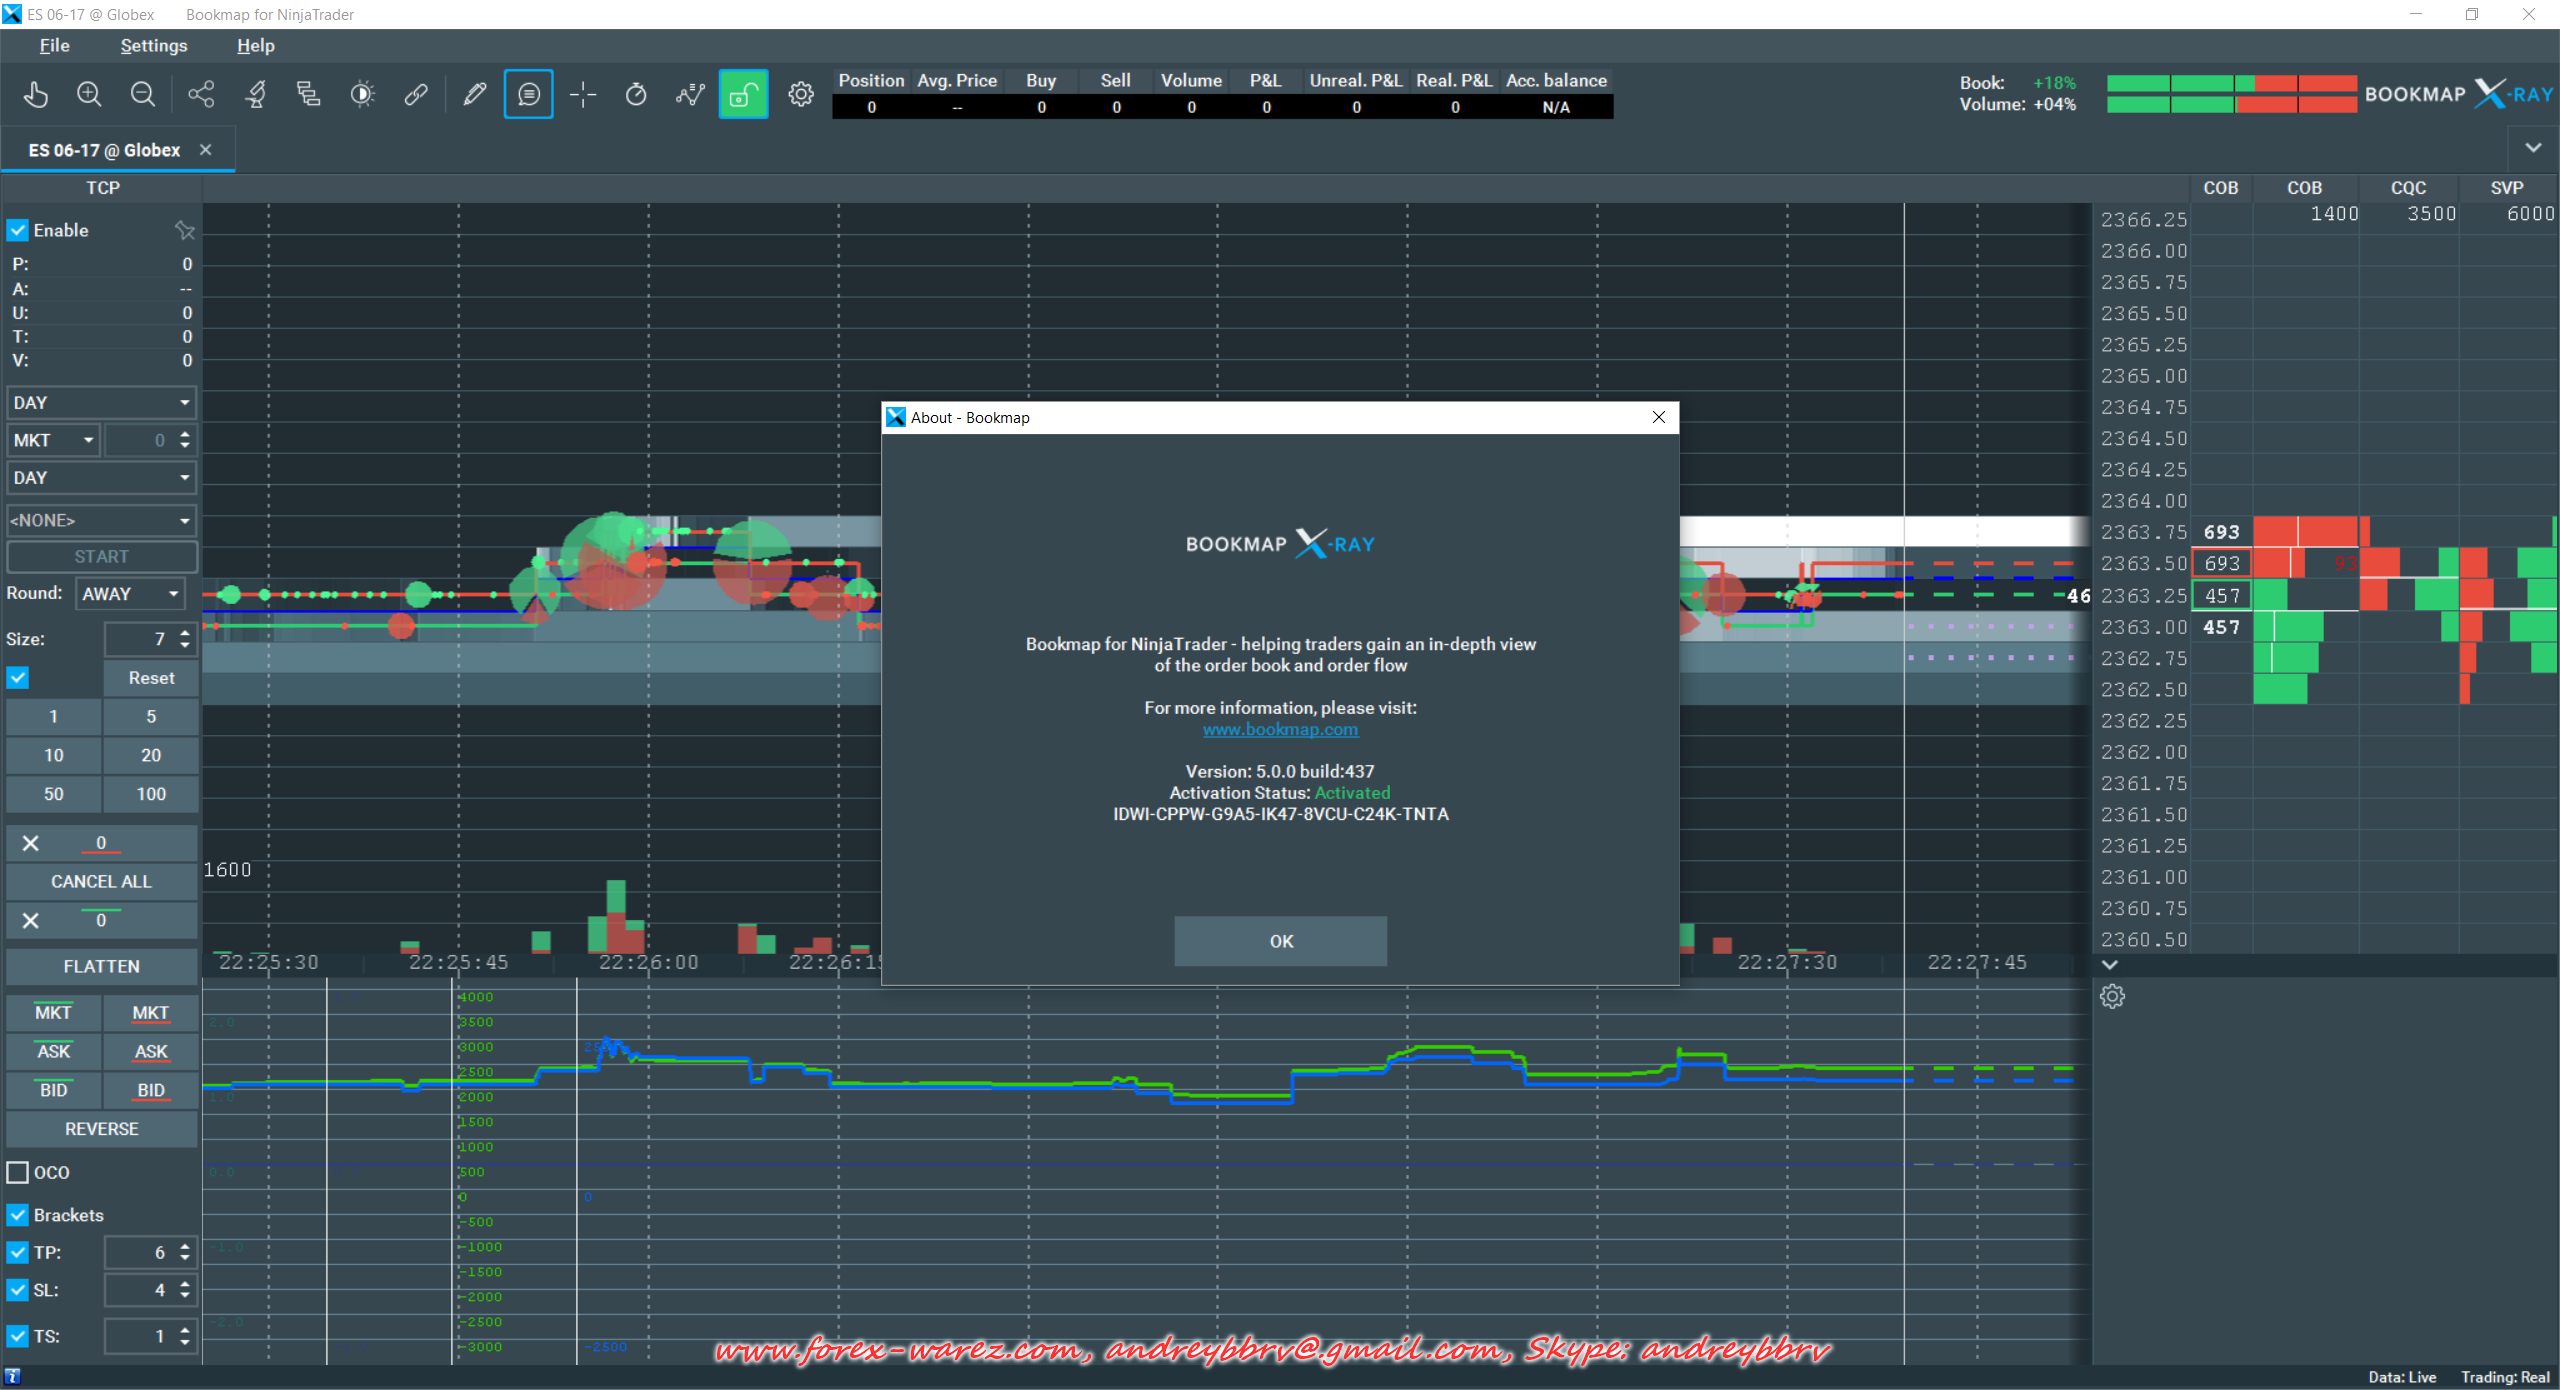Click the microscope icon in toolbar
This screenshot has height=1390, width=2560.
[x=256, y=95]
